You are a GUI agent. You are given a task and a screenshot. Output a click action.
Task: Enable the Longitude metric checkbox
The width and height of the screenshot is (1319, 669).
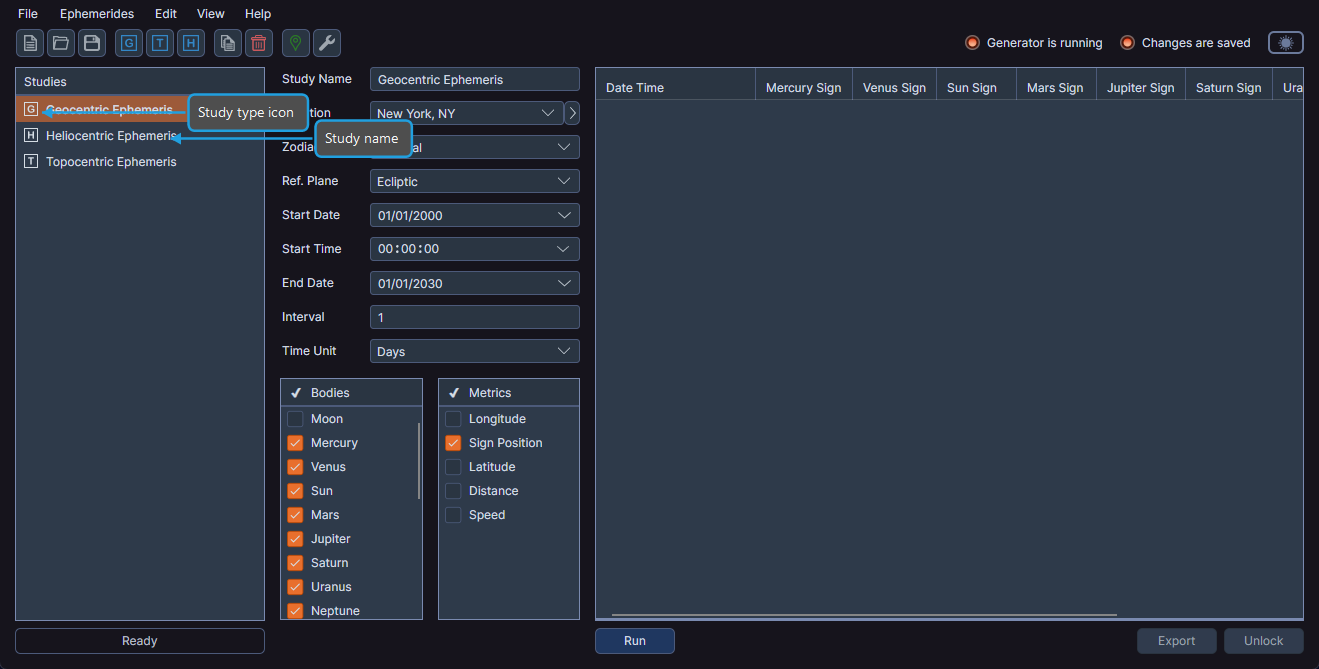click(x=453, y=419)
